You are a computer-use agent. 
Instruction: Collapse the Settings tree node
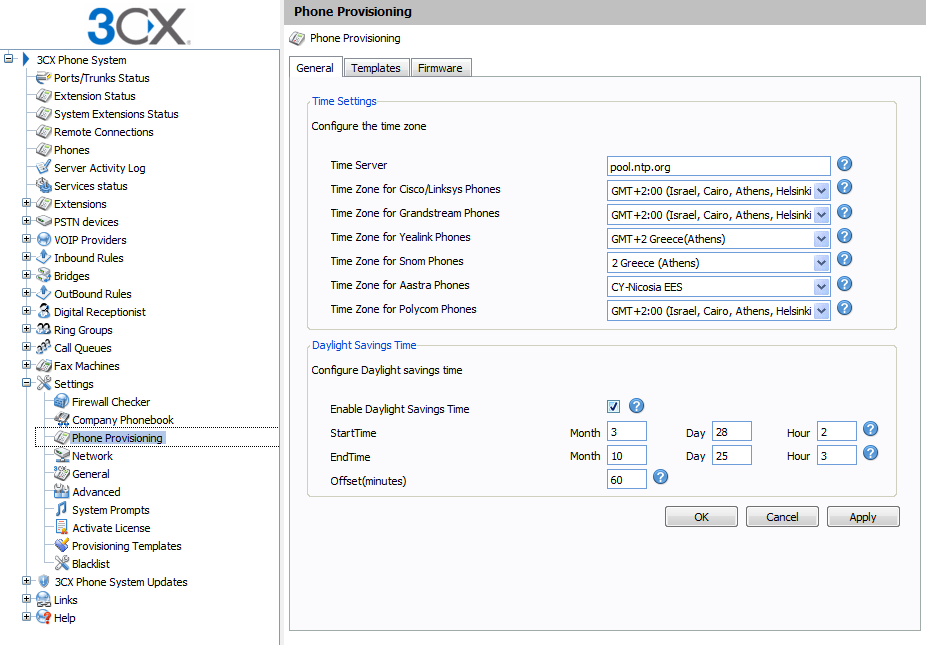pyautogui.click(x=26, y=383)
